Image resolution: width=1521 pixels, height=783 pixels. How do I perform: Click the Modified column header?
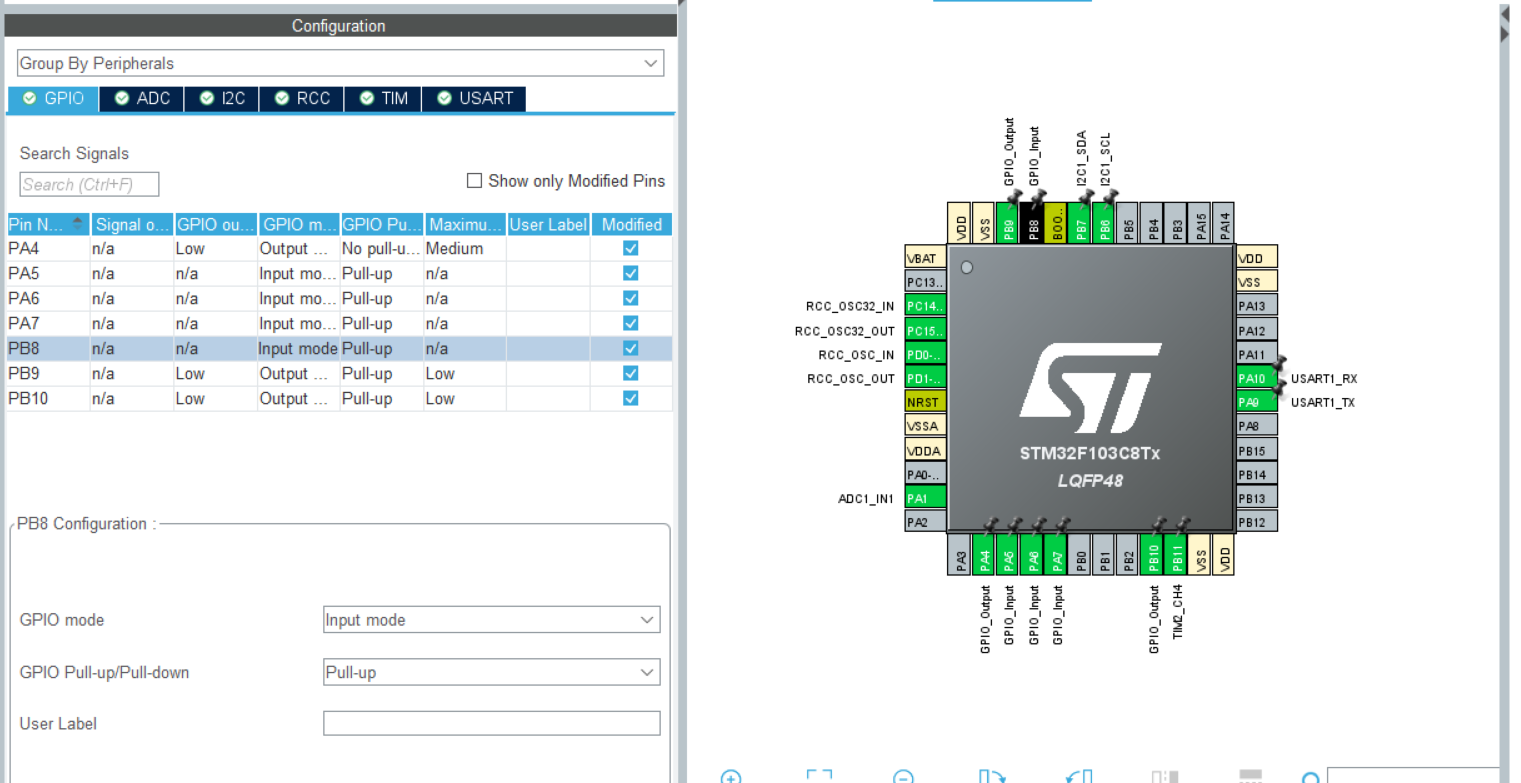tap(631, 224)
